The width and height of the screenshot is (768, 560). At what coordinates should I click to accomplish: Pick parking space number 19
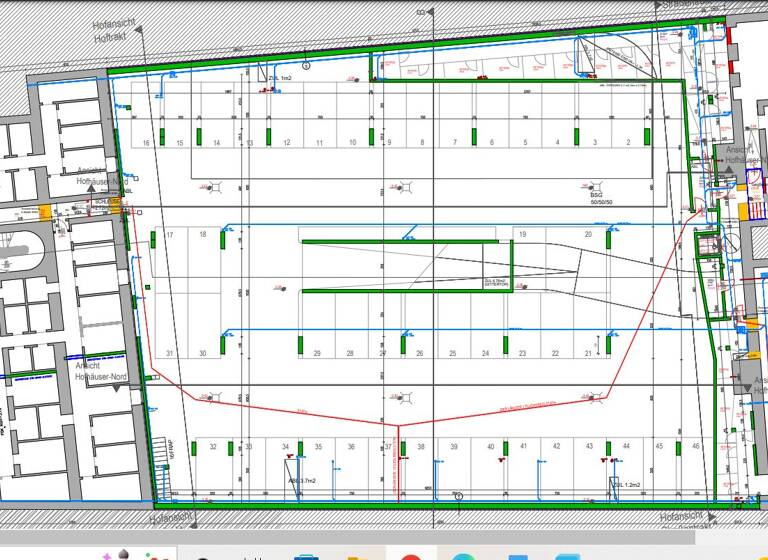522,234
